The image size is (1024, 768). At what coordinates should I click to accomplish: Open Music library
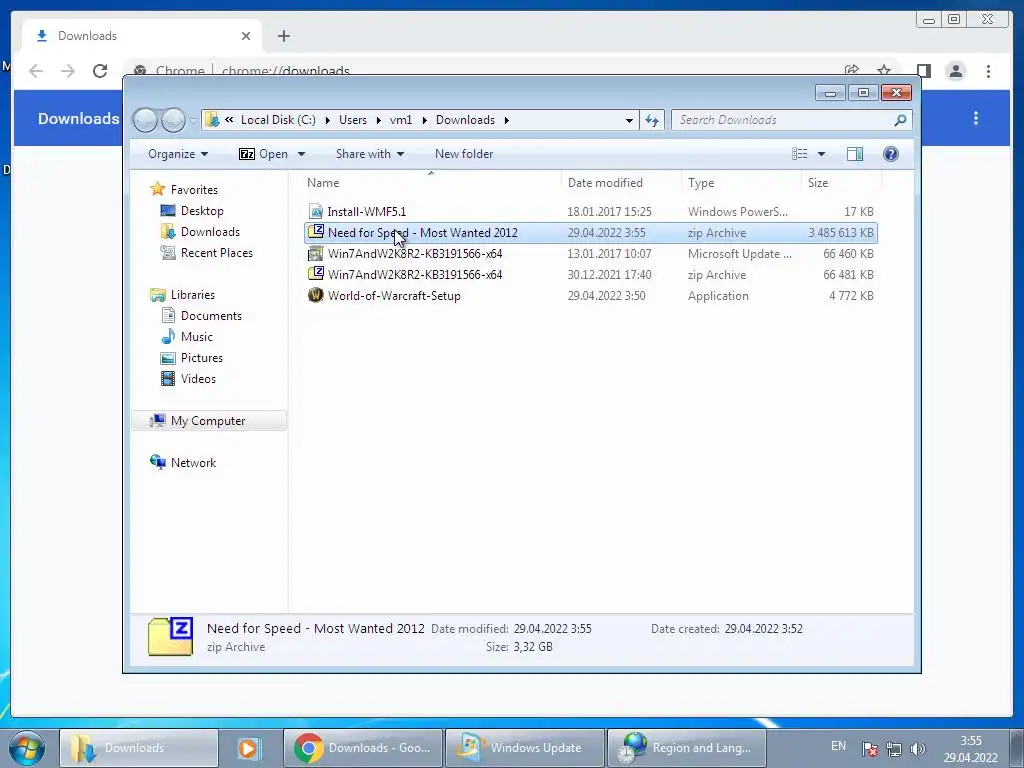[197, 336]
